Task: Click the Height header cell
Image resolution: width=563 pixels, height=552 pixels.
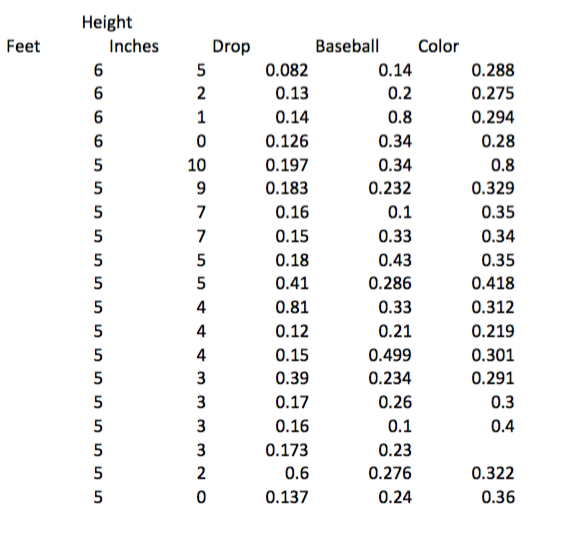Action: [107, 23]
